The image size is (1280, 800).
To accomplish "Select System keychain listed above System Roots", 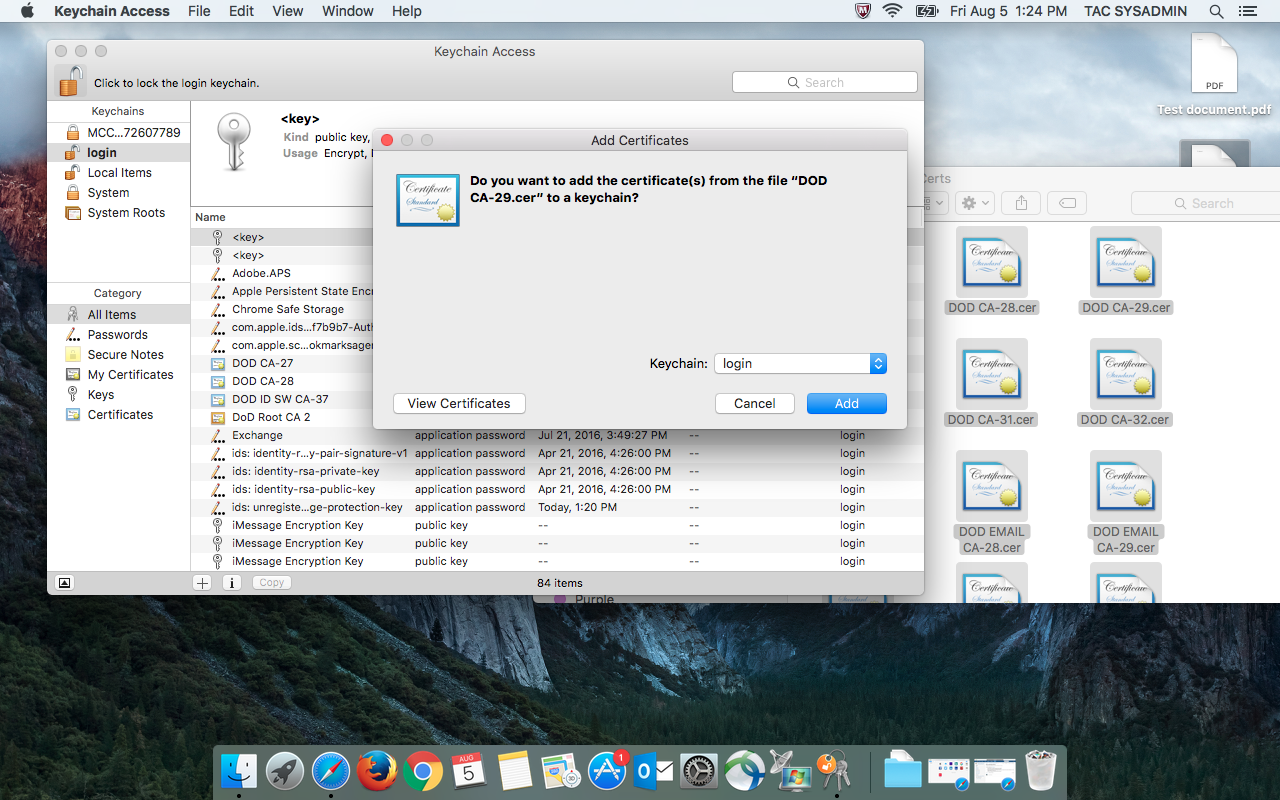I will click(118, 193).
